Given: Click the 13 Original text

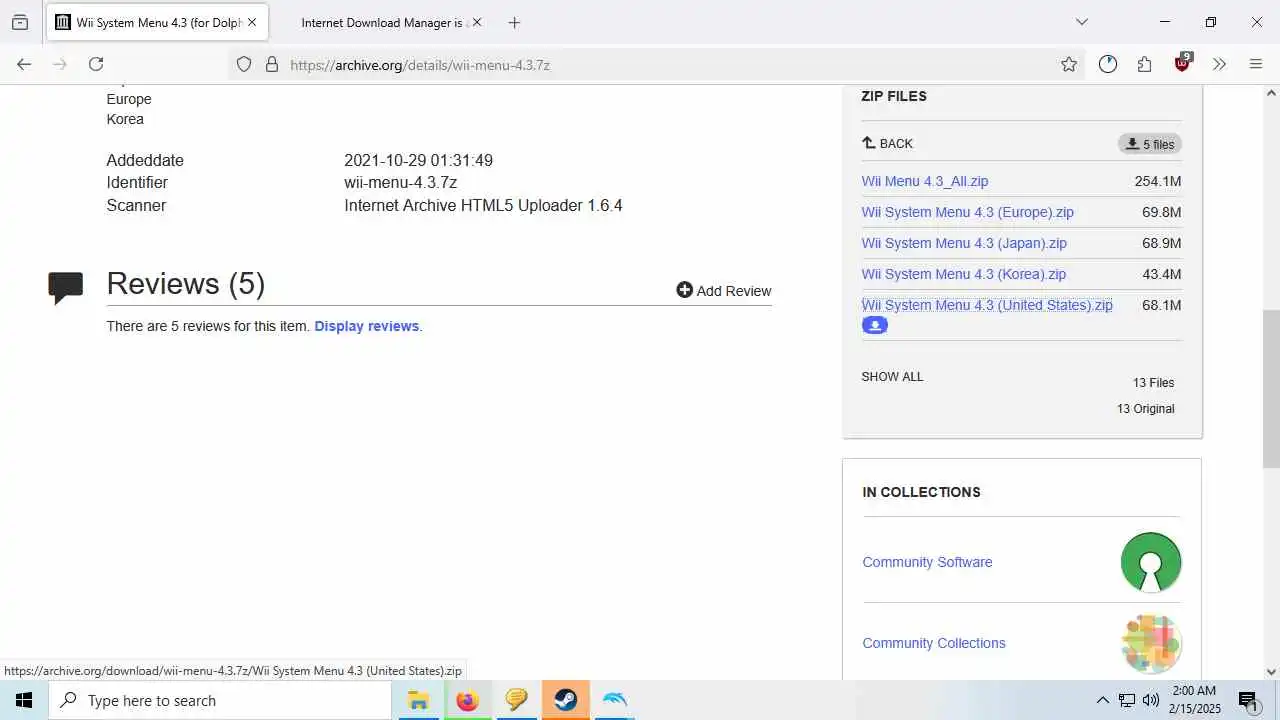Looking at the screenshot, I should tap(1145, 409).
